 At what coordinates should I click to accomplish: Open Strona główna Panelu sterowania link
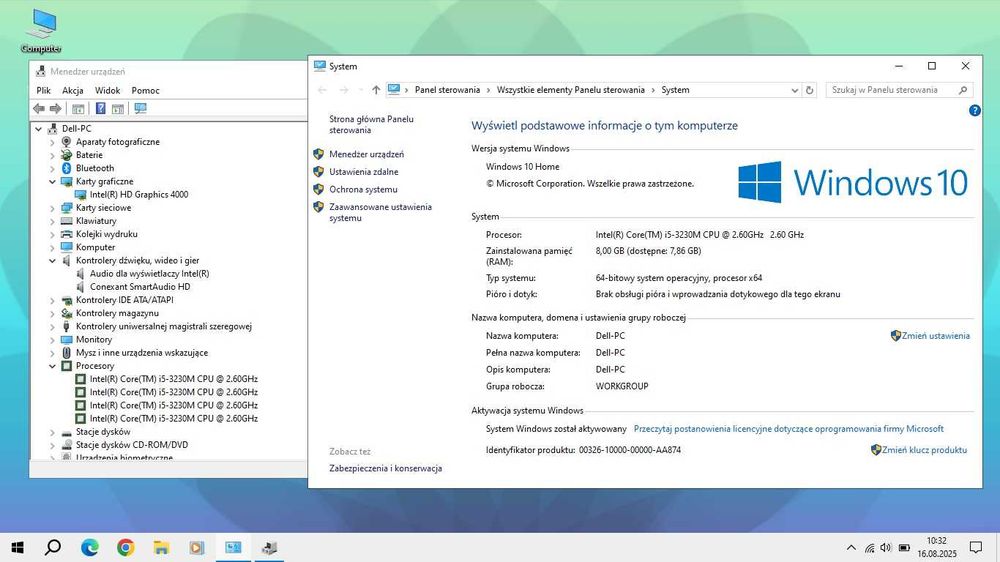371,124
